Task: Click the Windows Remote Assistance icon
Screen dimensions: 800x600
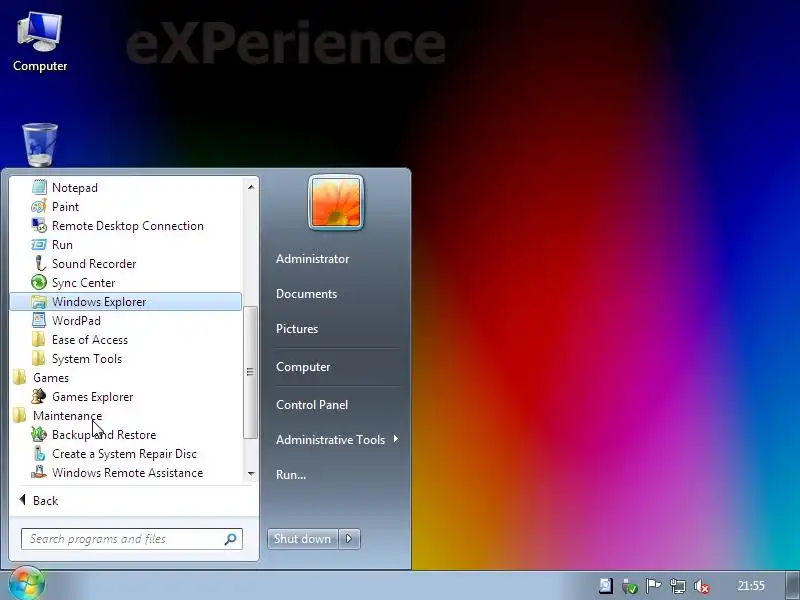Action: [x=39, y=473]
